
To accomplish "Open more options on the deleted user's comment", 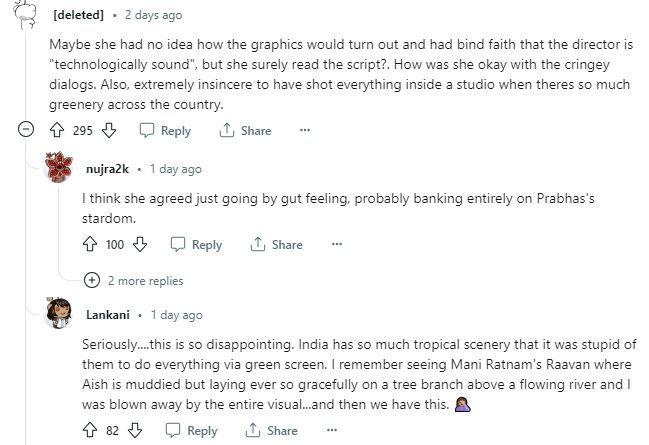I will click(305, 130).
